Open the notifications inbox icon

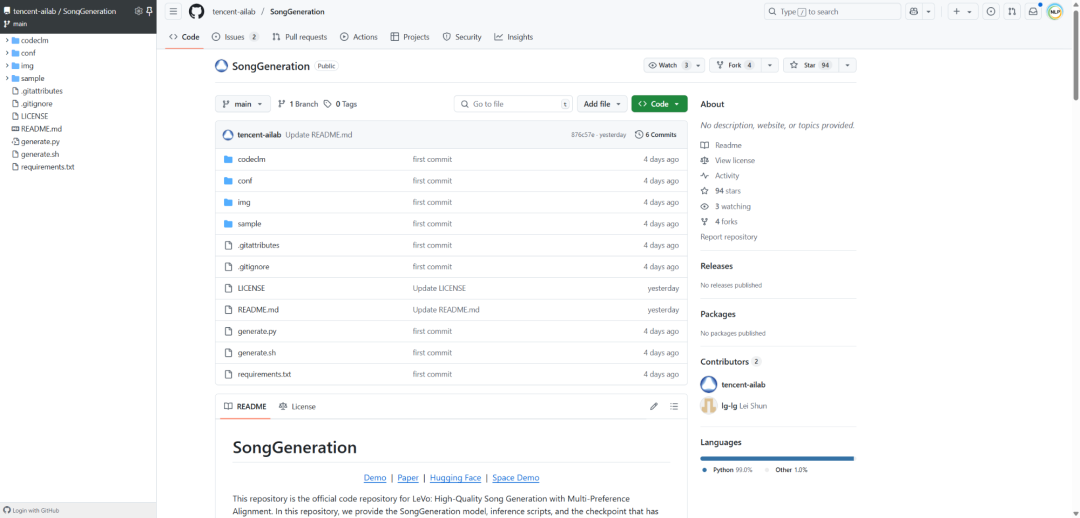point(1033,12)
